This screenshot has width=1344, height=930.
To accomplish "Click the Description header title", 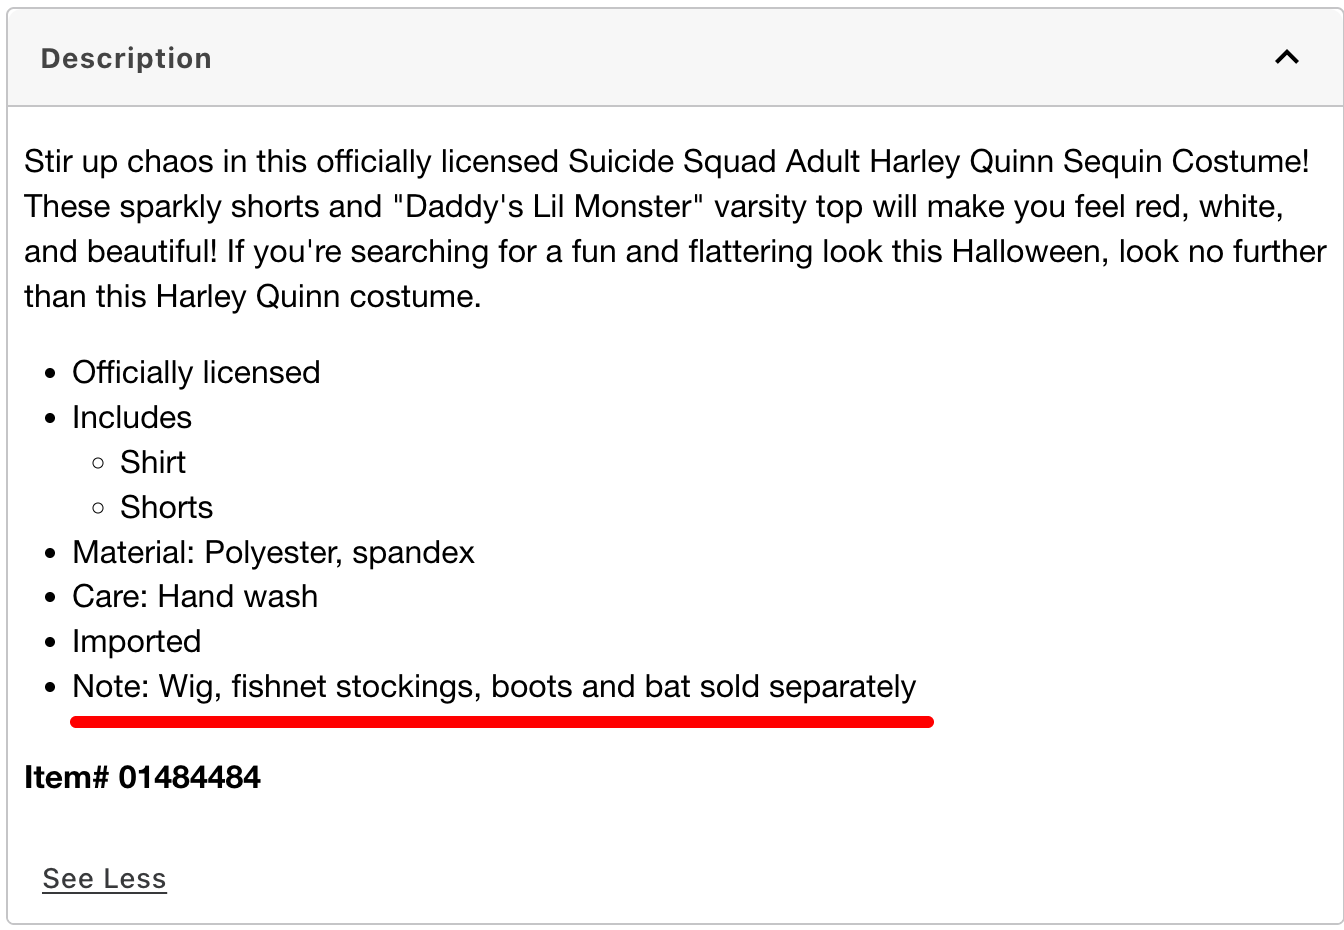I will pyautogui.click(x=126, y=58).
